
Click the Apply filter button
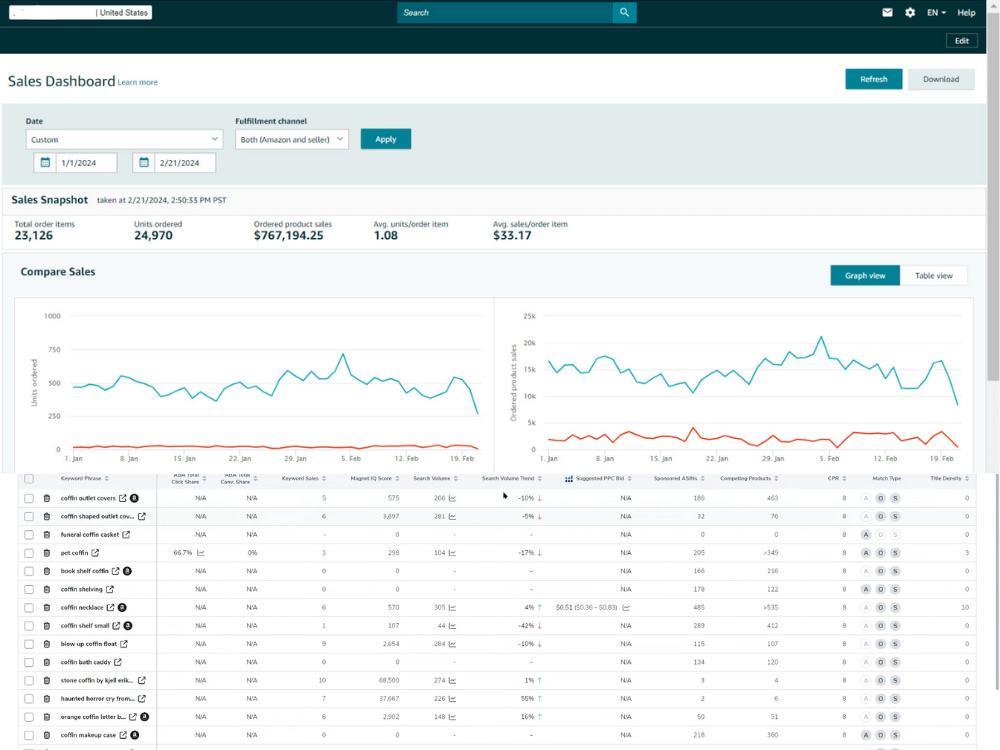[386, 139]
